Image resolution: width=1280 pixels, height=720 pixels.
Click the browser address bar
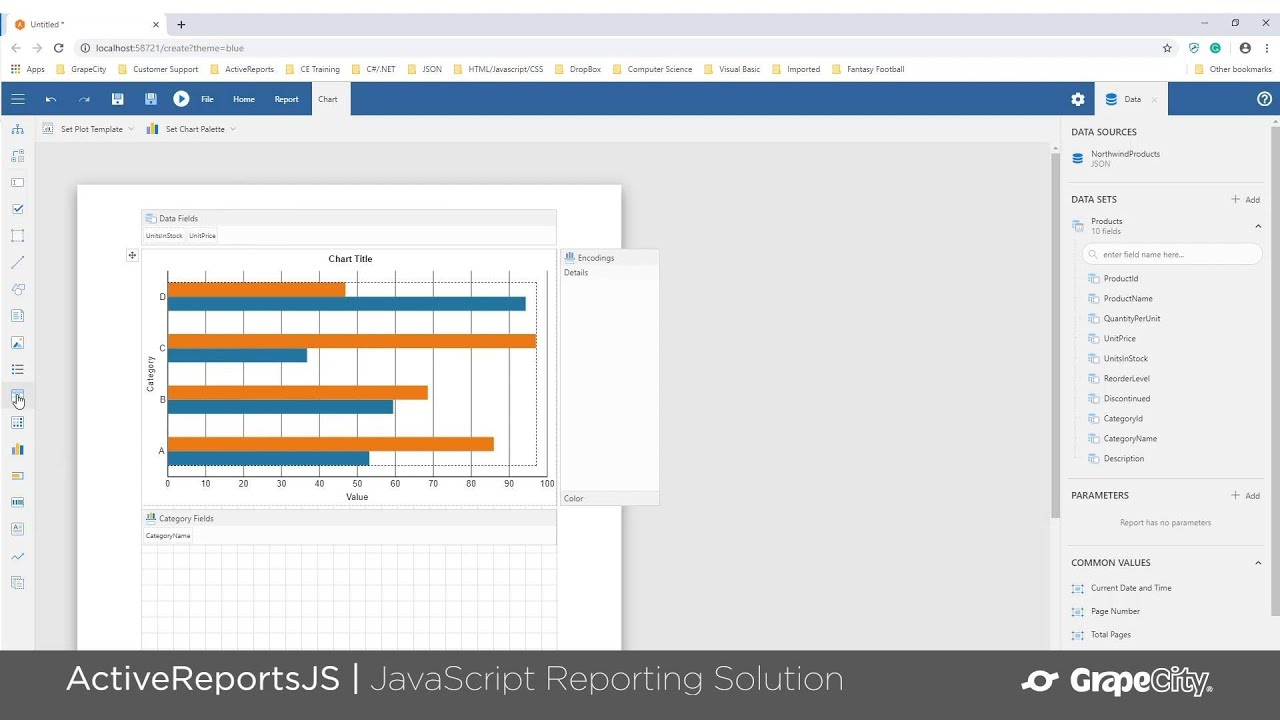620,48
